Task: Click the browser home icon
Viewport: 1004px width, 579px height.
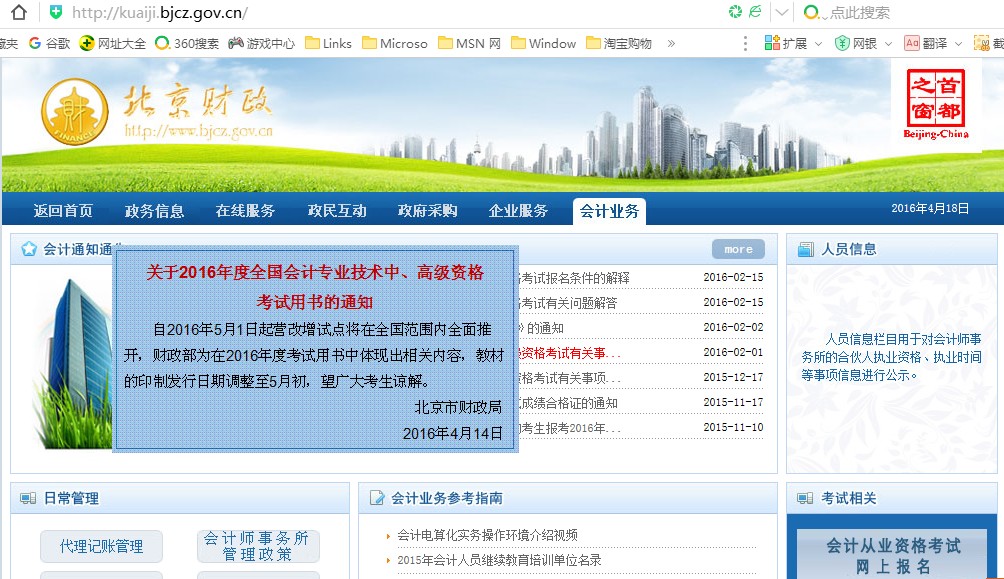Action: pyautogui.click(x=19, y=12)
